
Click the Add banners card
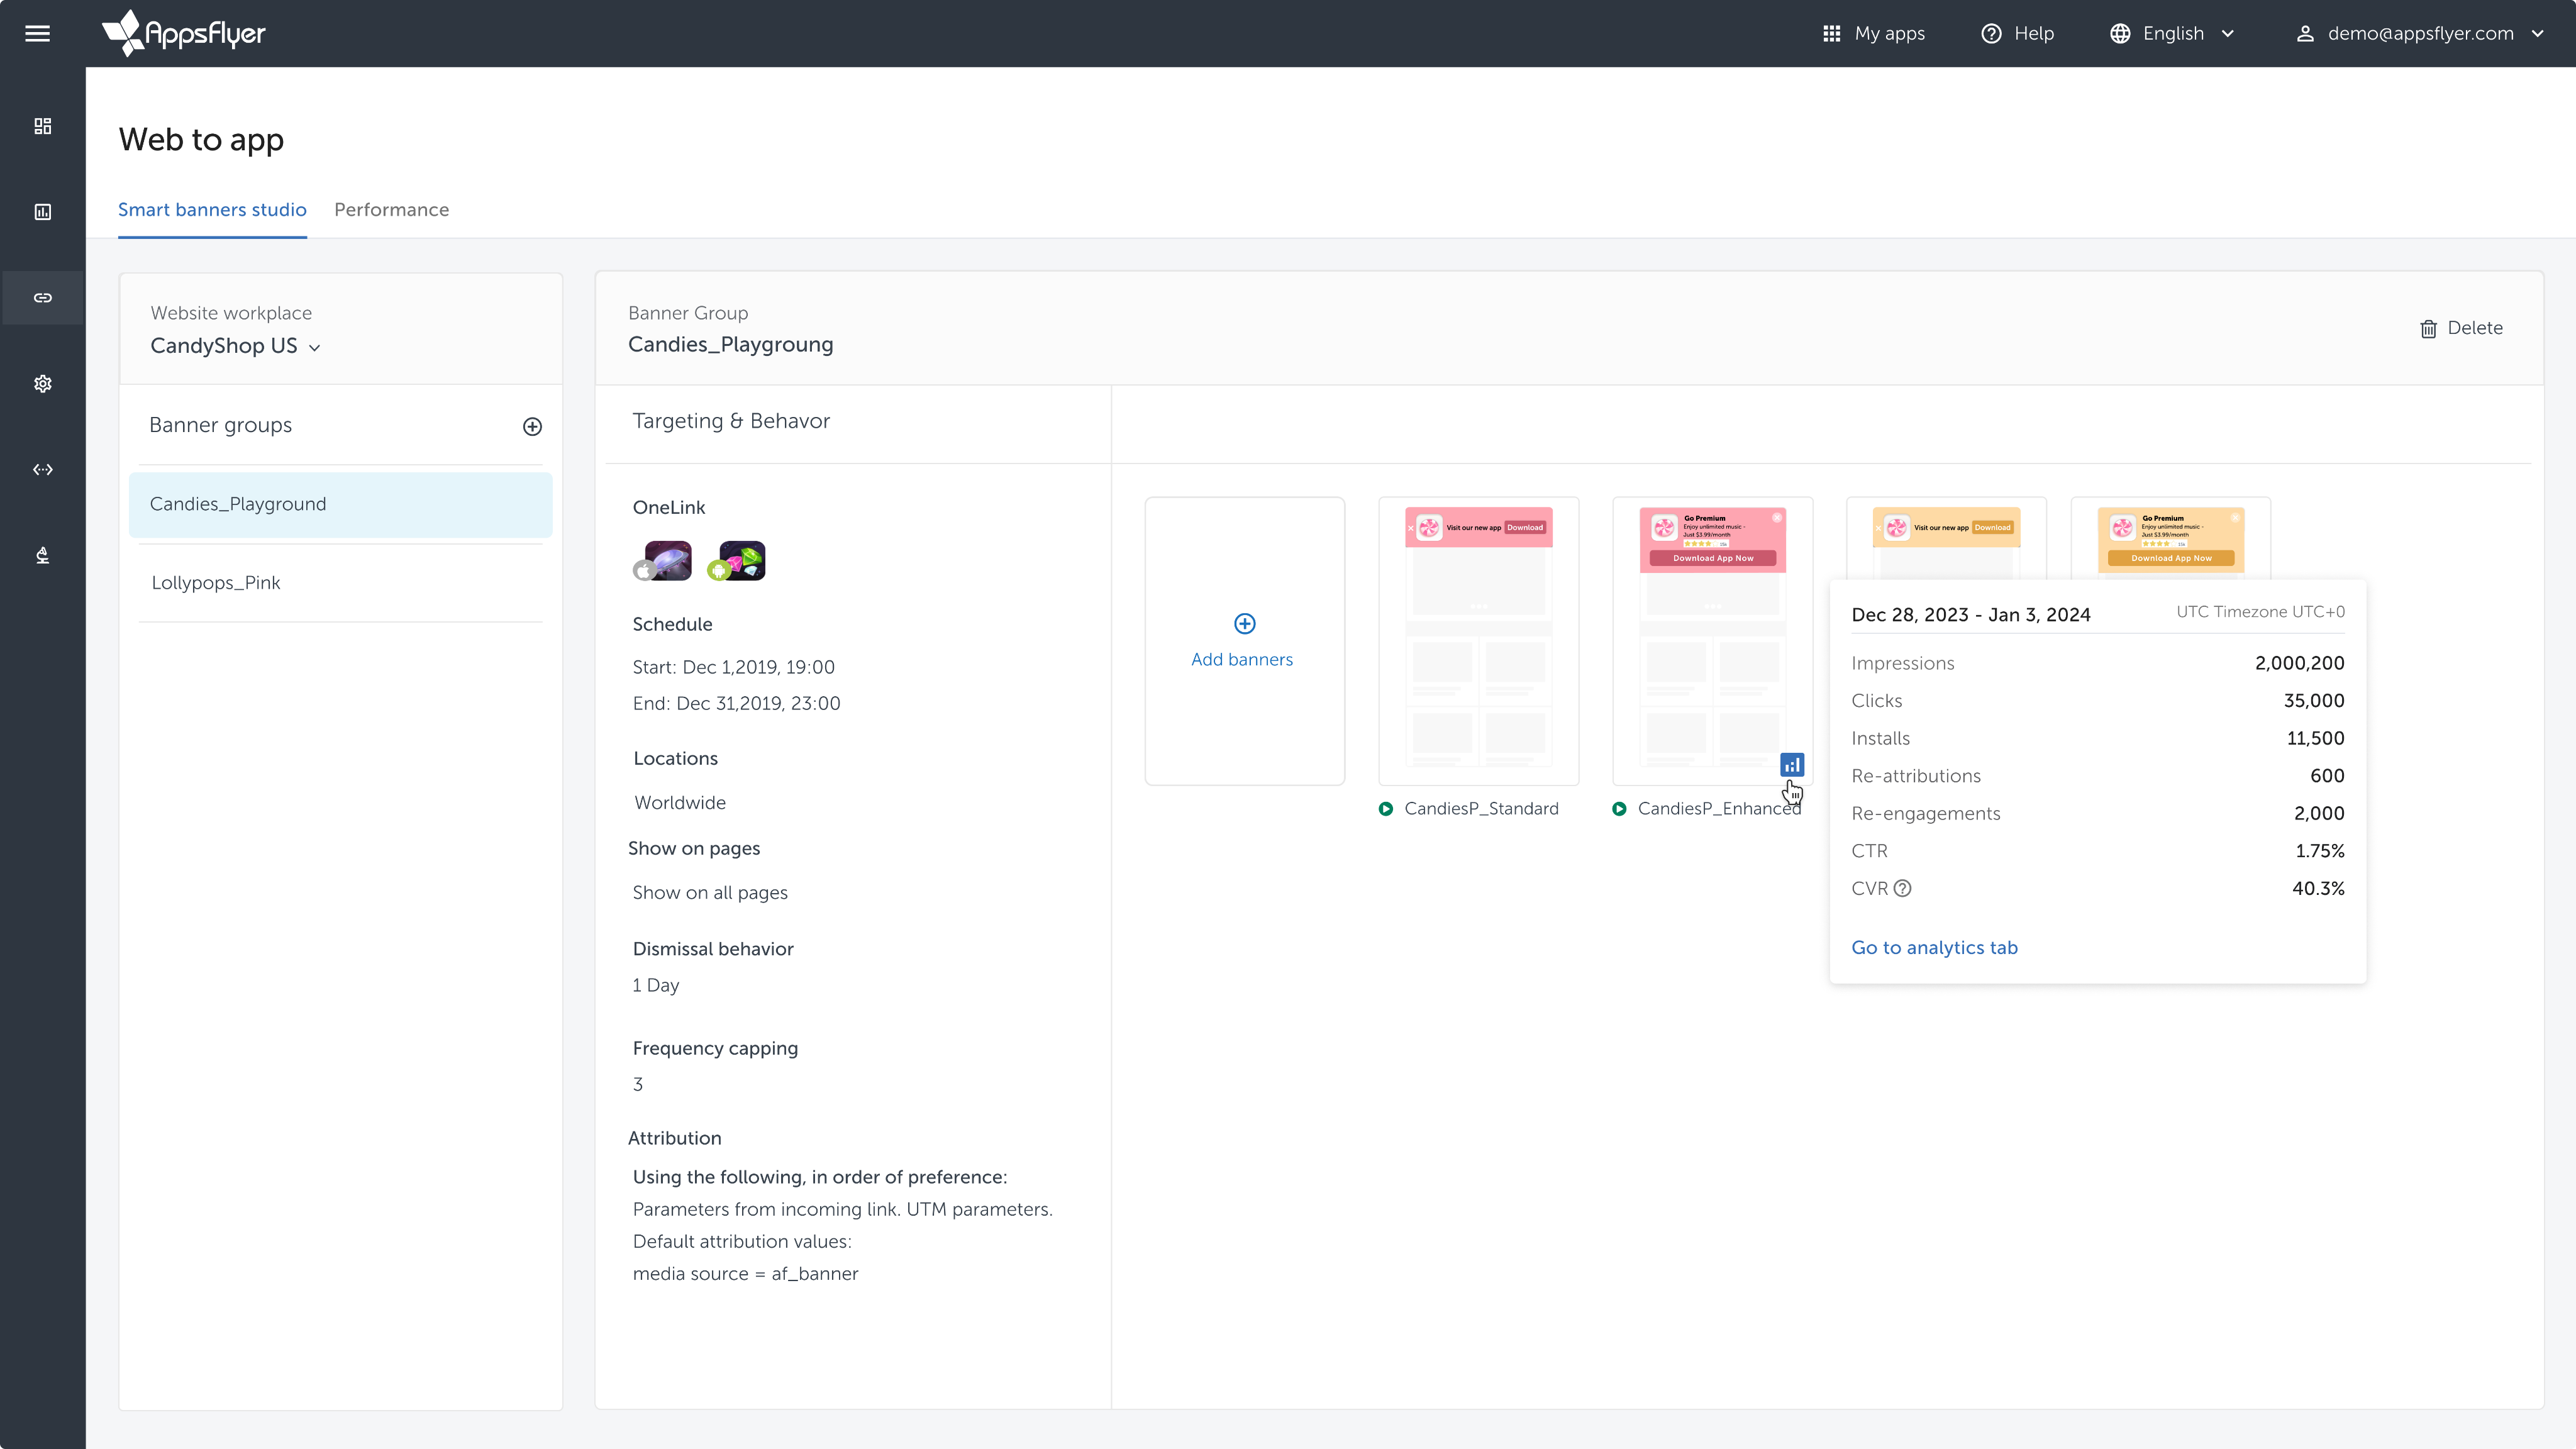[1243, 641]
